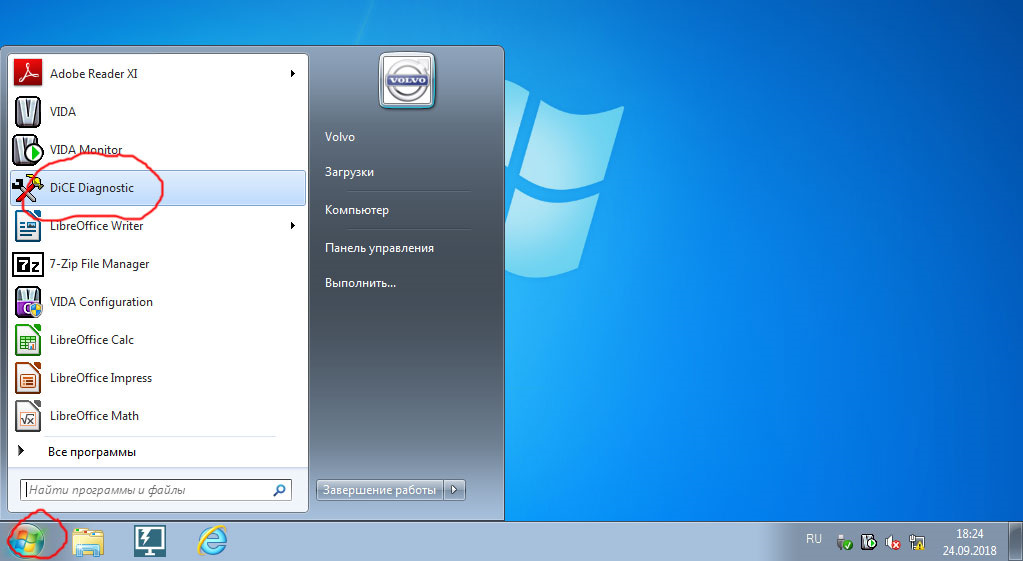1023x561 pixels.
Task: Click the Volvo user account picture
Action: click(407, 81)
